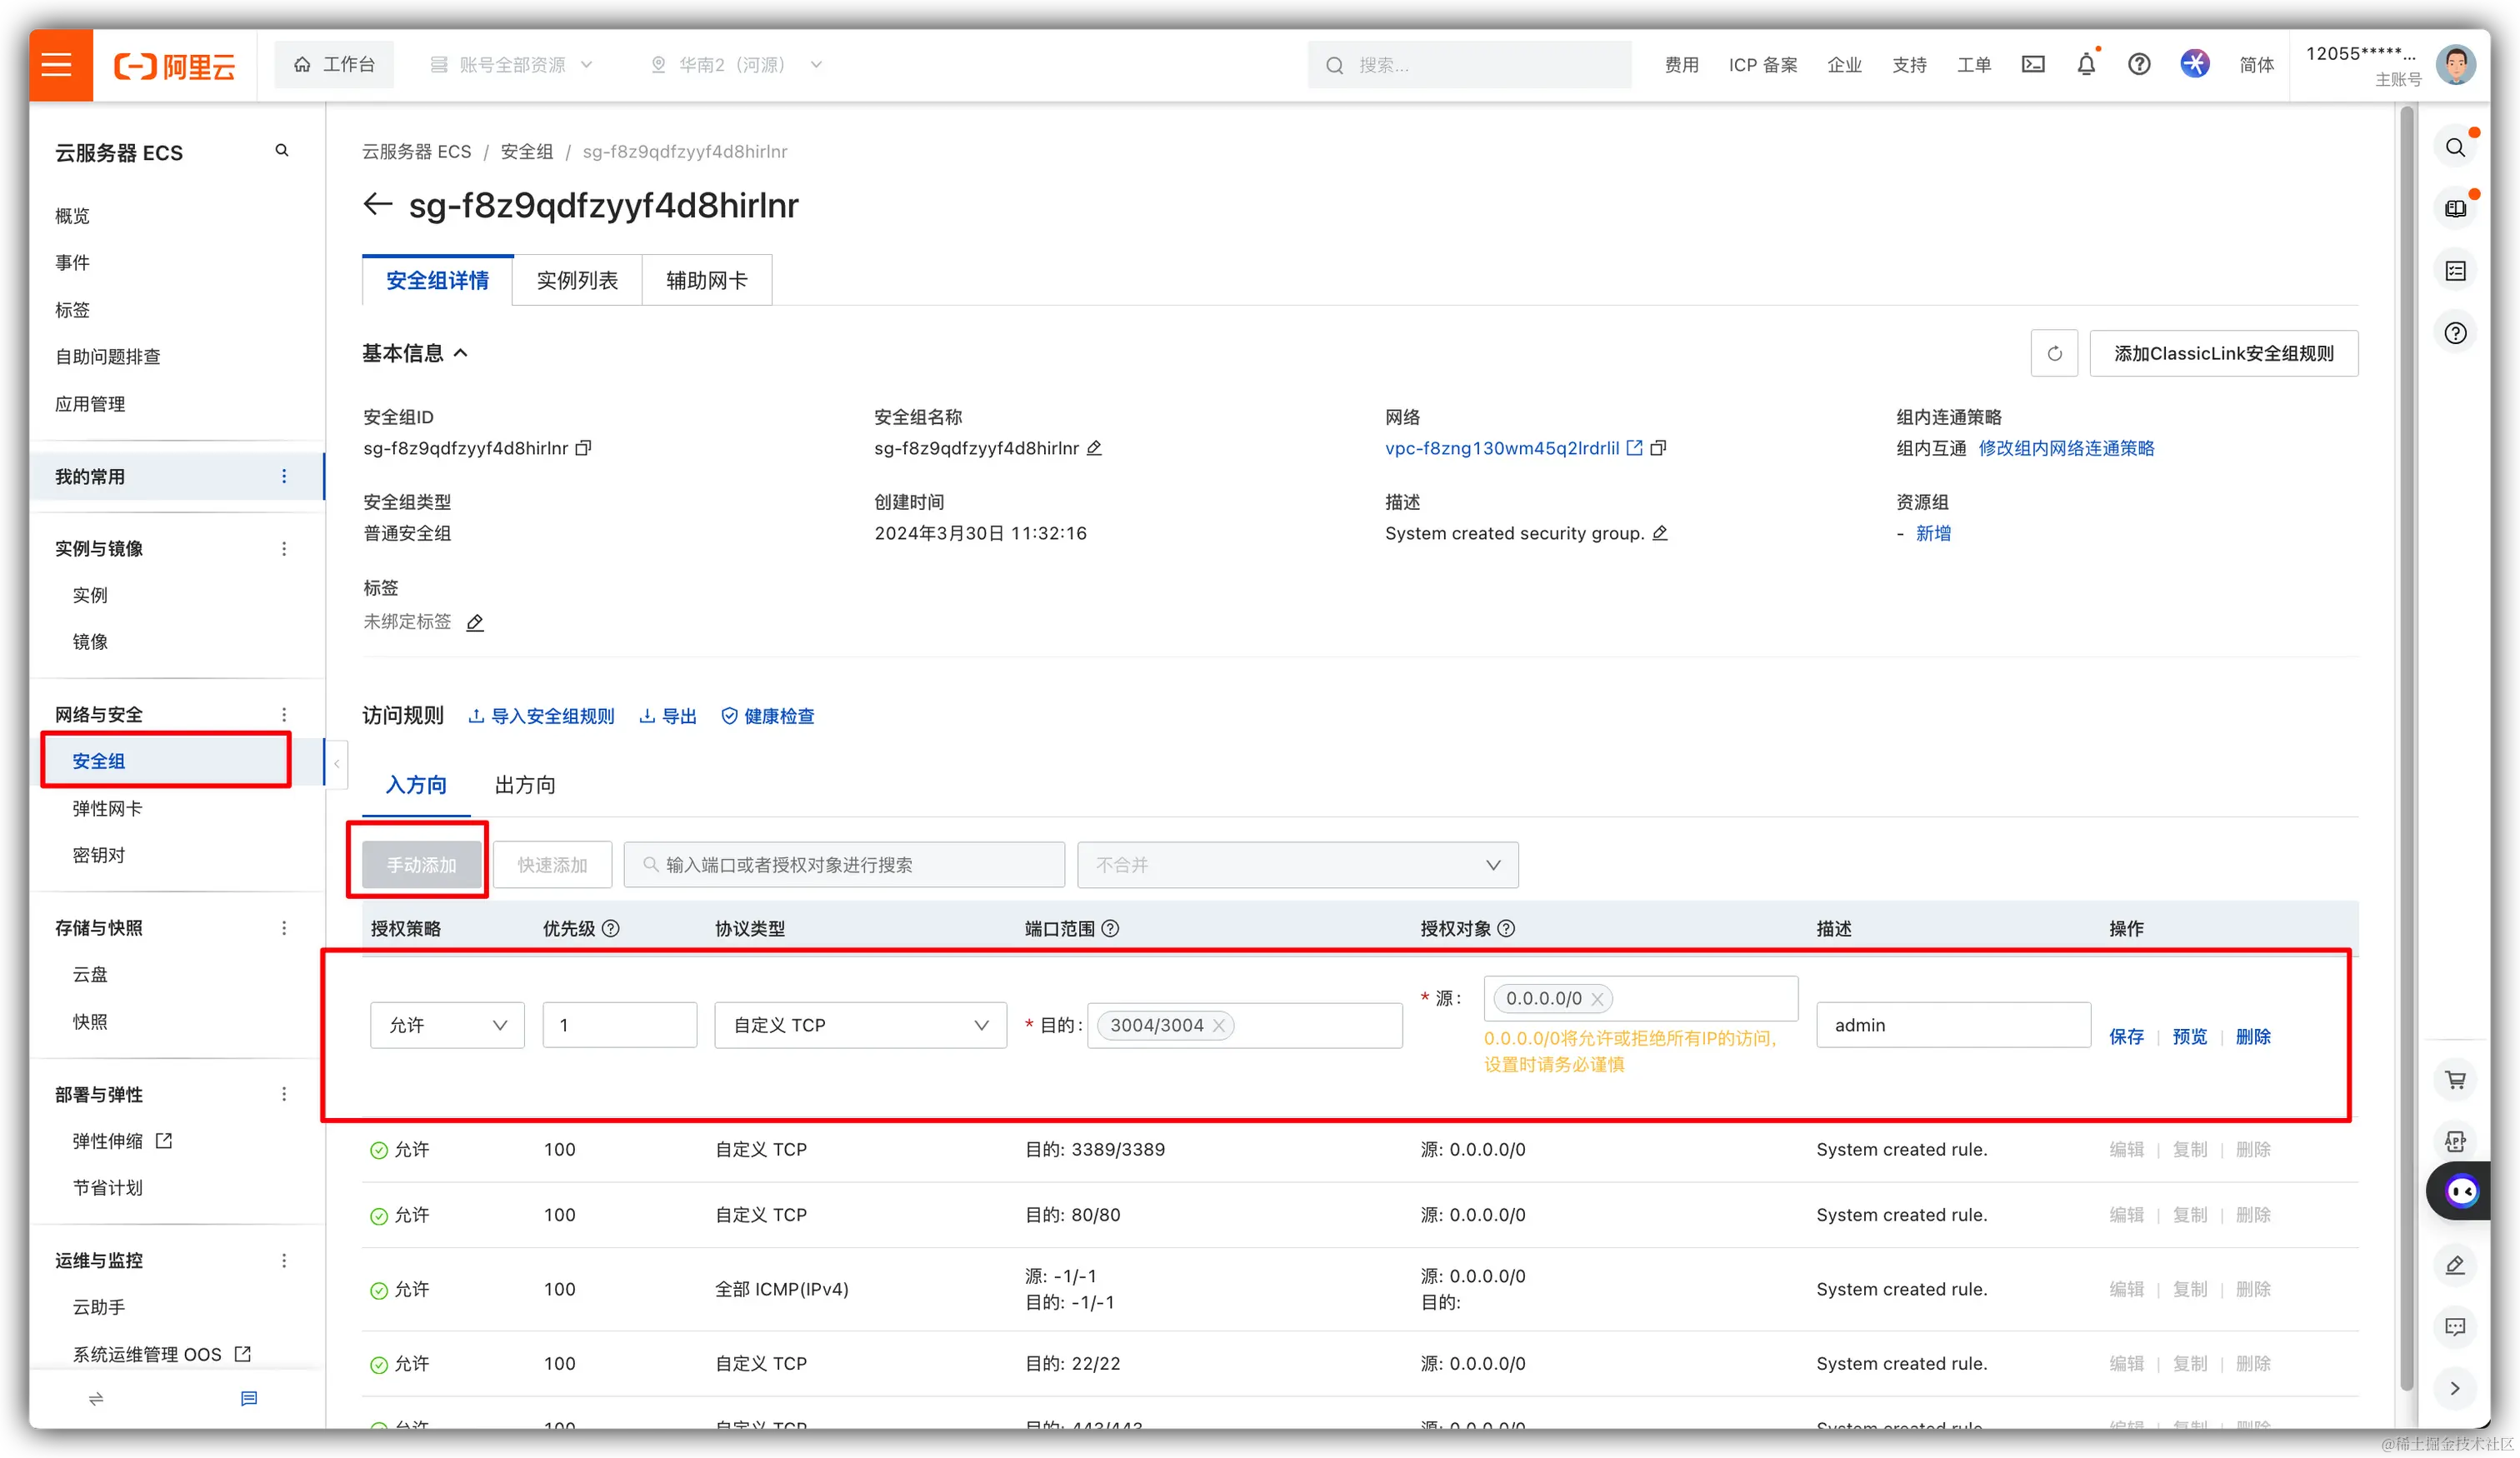Switch to the 出方向 tab
This screenshot has height=1458, width=2520.
525,785
